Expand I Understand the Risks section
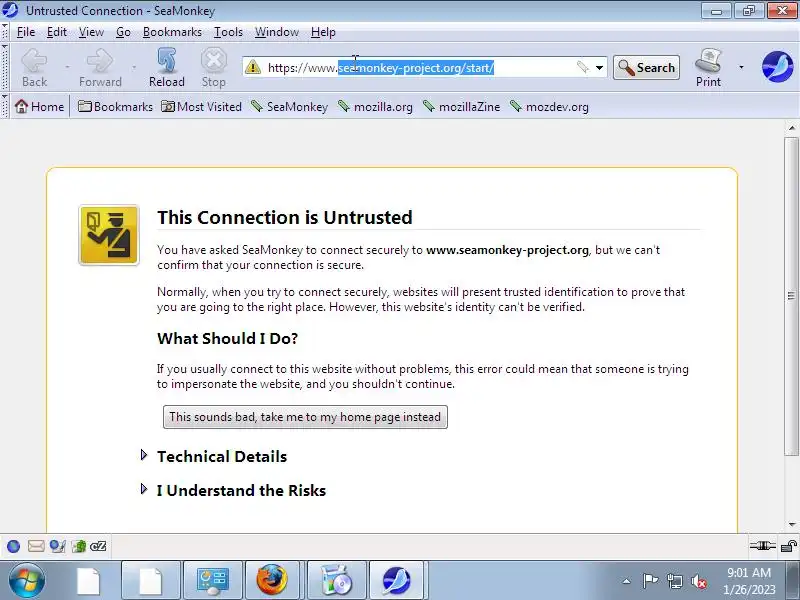The height and width of the screenshot is (600, 800). 241,490
